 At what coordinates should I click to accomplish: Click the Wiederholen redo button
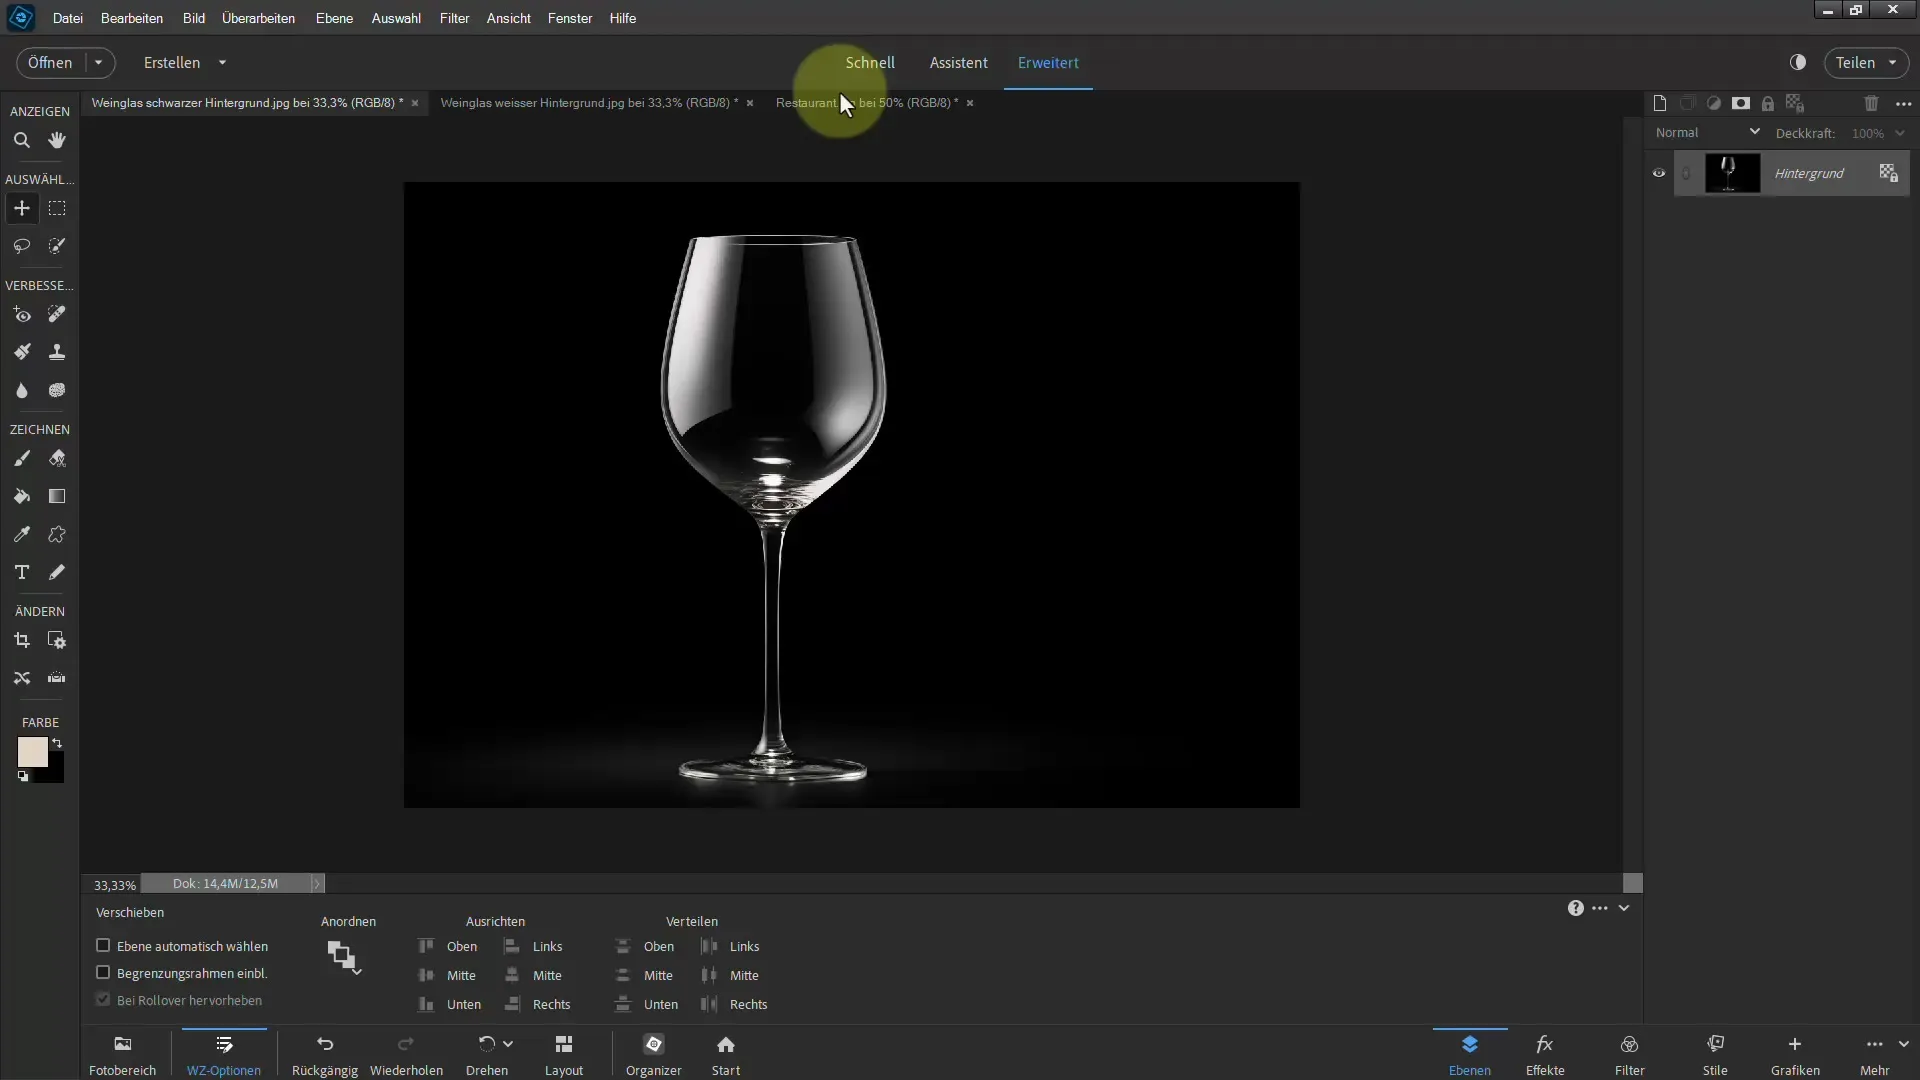(406, 1055)
